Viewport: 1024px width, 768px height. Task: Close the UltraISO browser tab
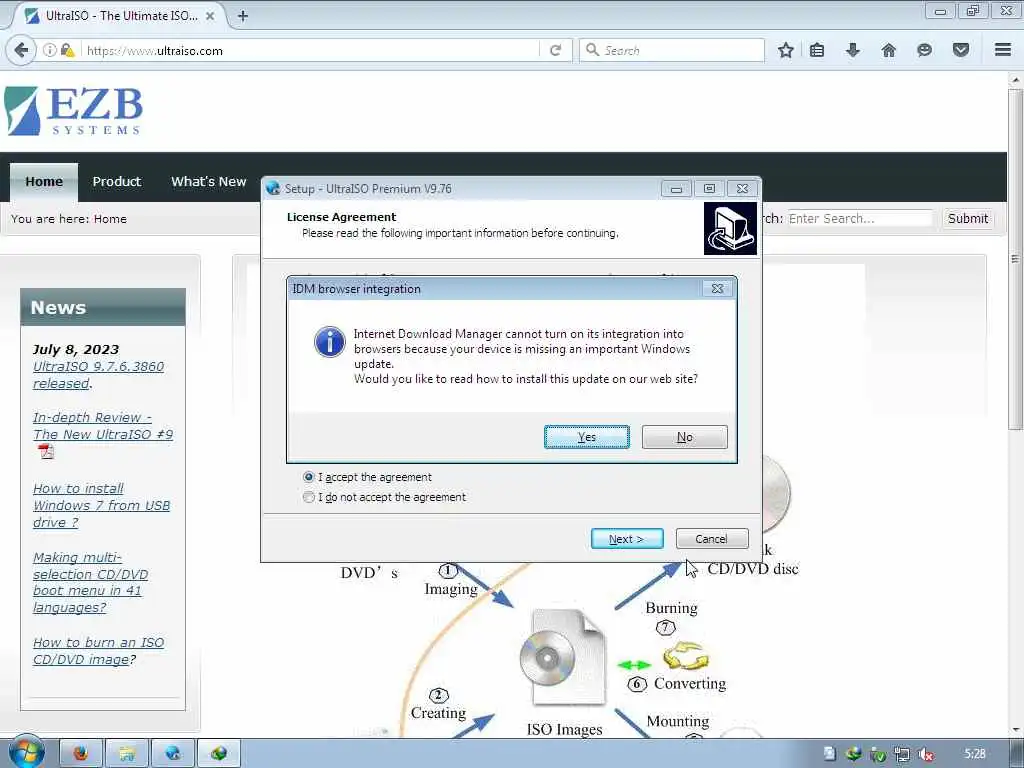[x=210, y=16]
